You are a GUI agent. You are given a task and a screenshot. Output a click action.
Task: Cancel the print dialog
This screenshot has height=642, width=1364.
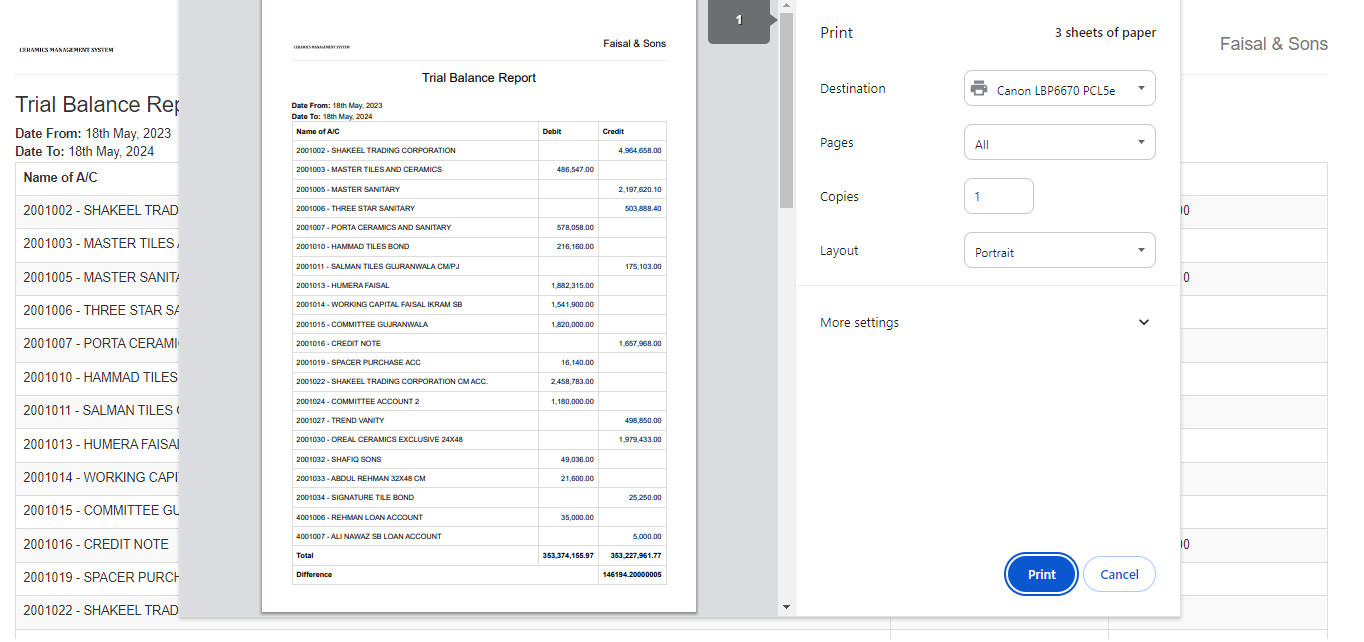pyautogui.click(x=1119, y=575)
